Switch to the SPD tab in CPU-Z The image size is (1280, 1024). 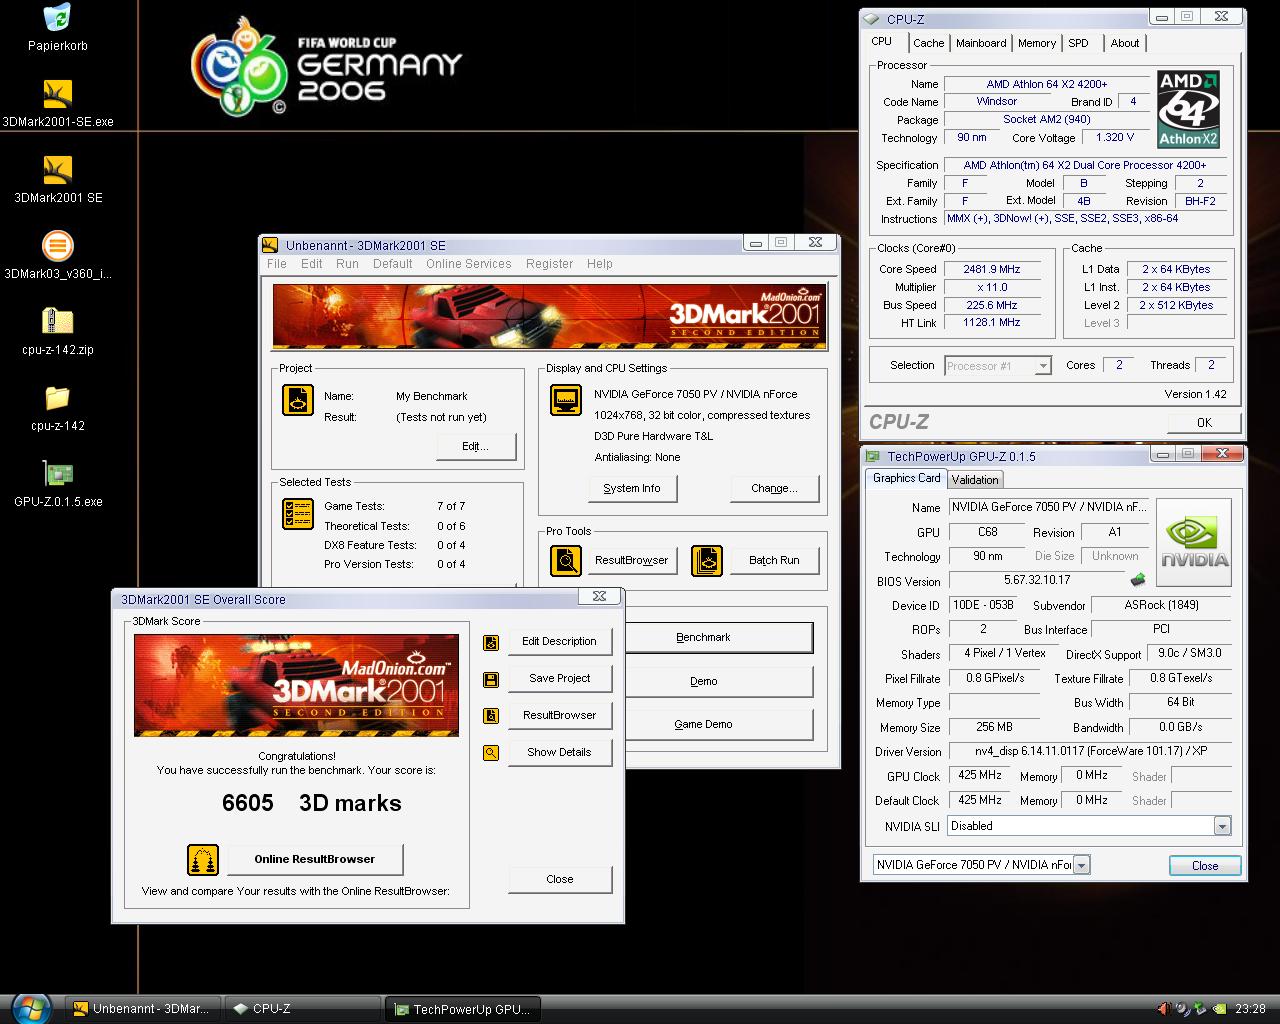(x=1078, y=43)
